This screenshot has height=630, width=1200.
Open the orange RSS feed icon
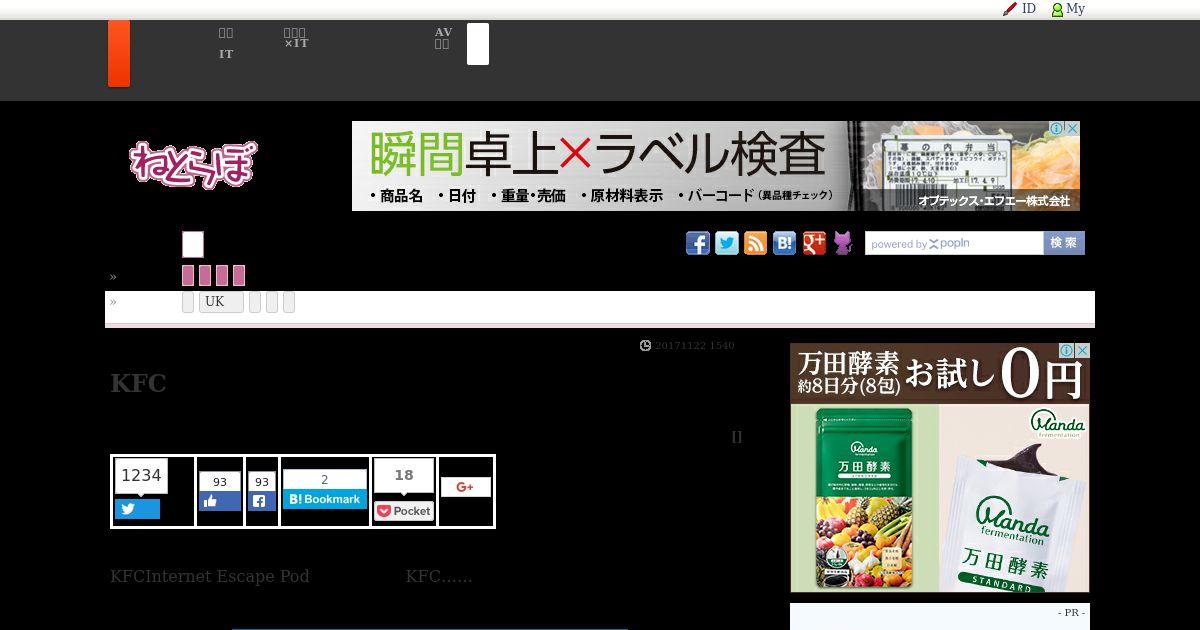[756, 243]
